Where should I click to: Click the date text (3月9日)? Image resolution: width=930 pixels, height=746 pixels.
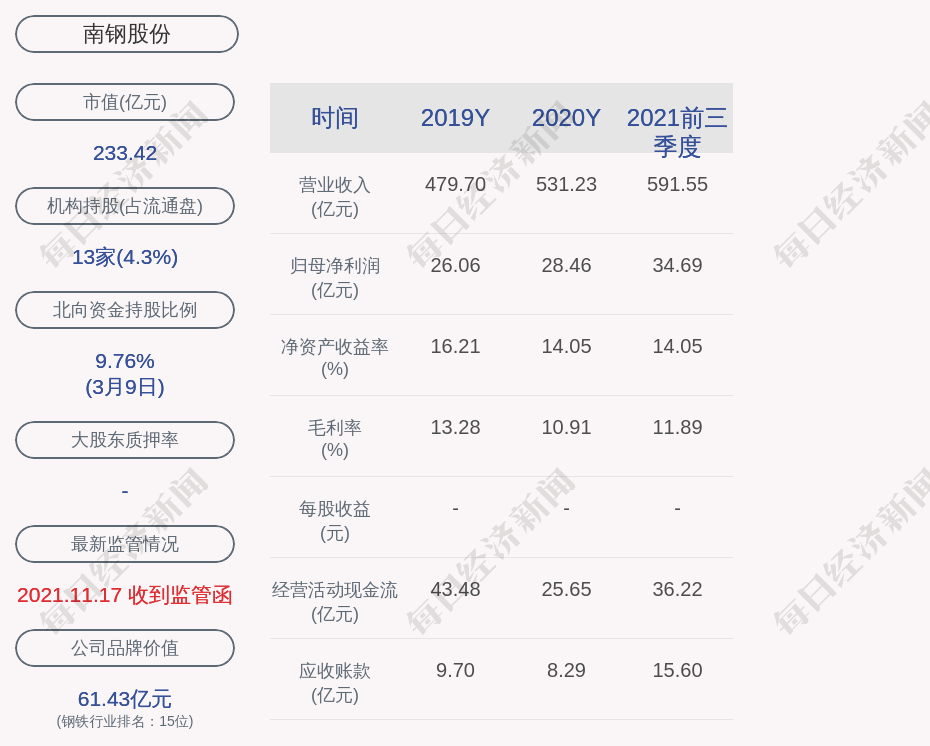tap(125, 387)
